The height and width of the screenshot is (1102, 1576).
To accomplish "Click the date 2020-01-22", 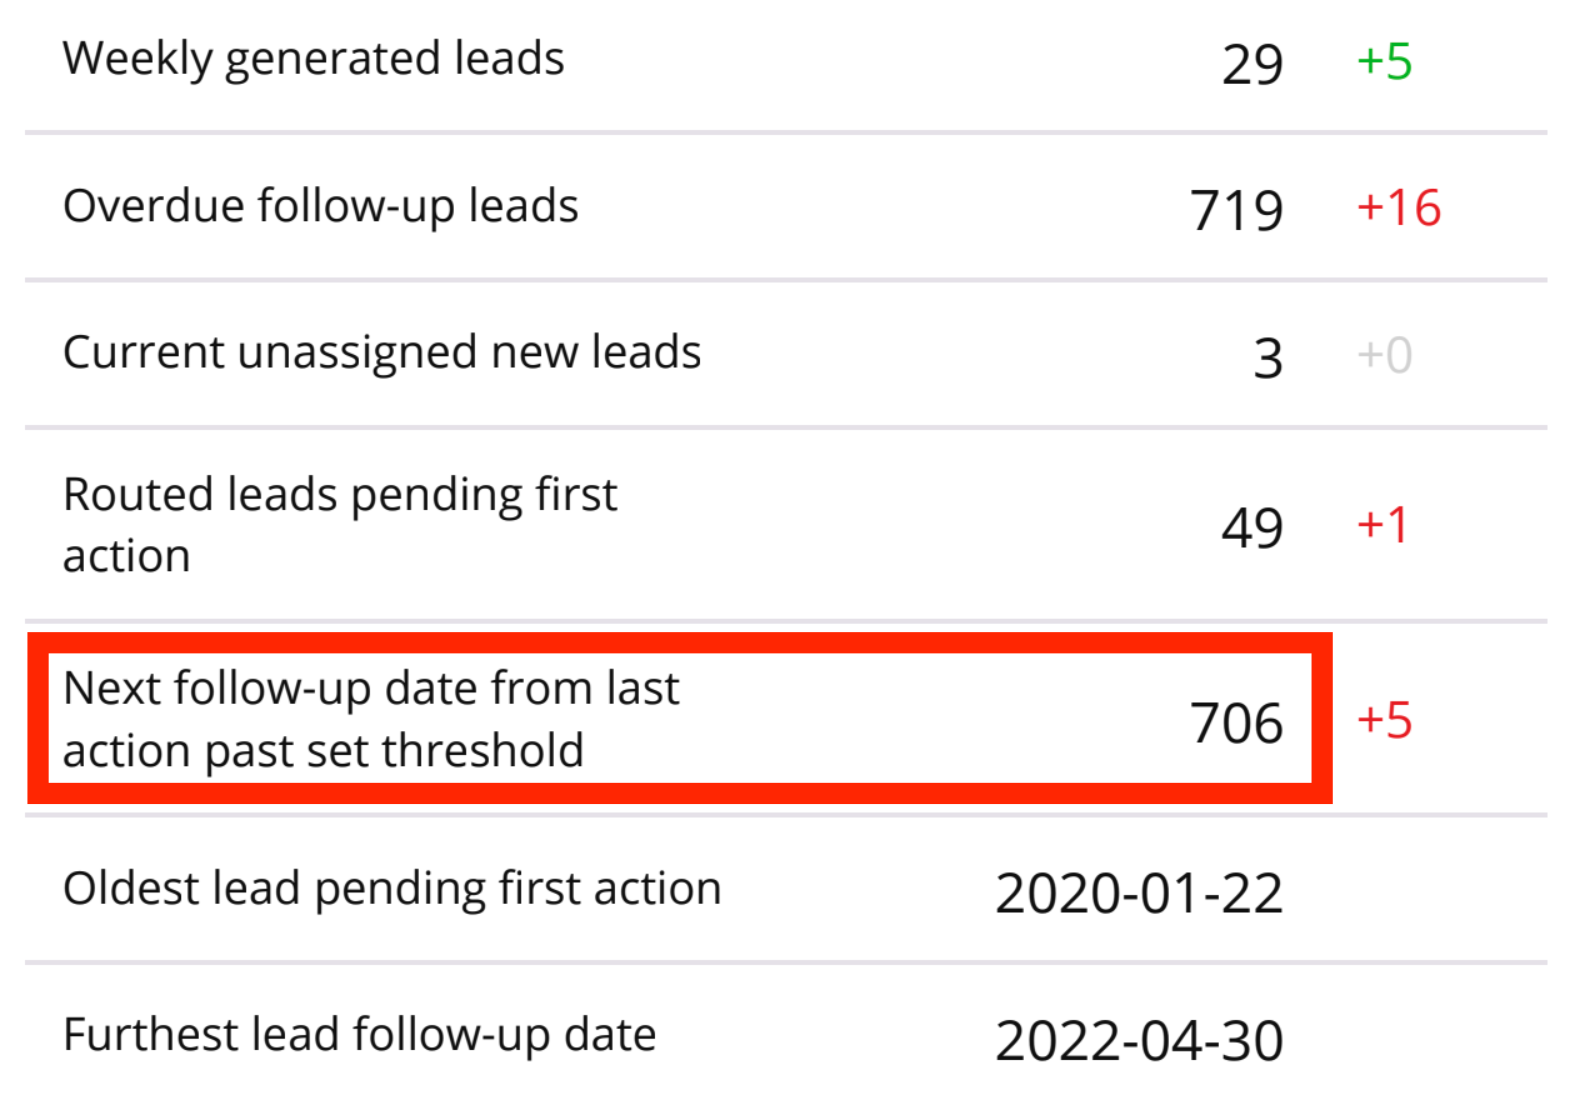I will click(1138, 893).
